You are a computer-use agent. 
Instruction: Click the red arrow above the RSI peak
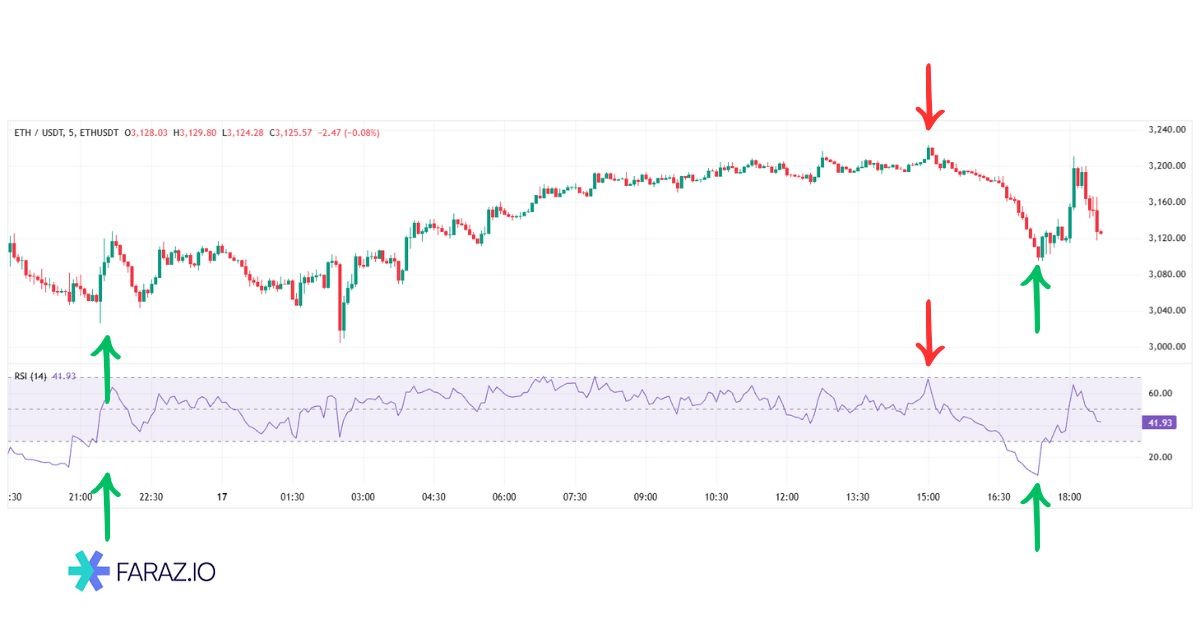point(930,332)
